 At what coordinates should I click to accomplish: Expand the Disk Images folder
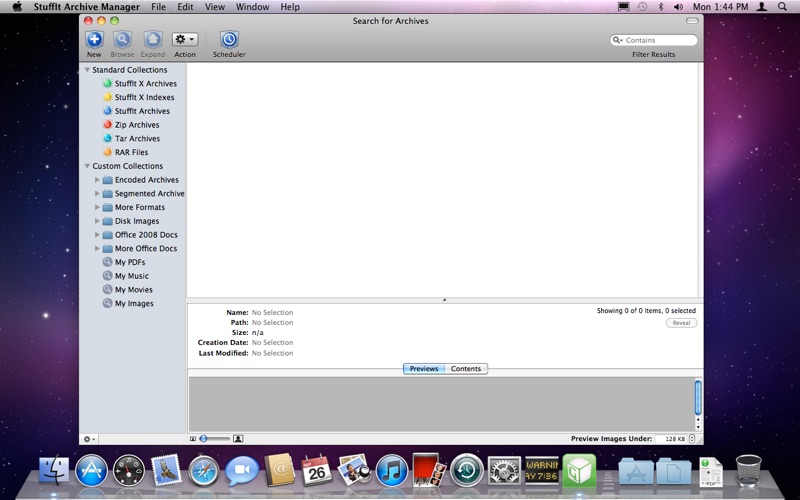pos(97,221)
